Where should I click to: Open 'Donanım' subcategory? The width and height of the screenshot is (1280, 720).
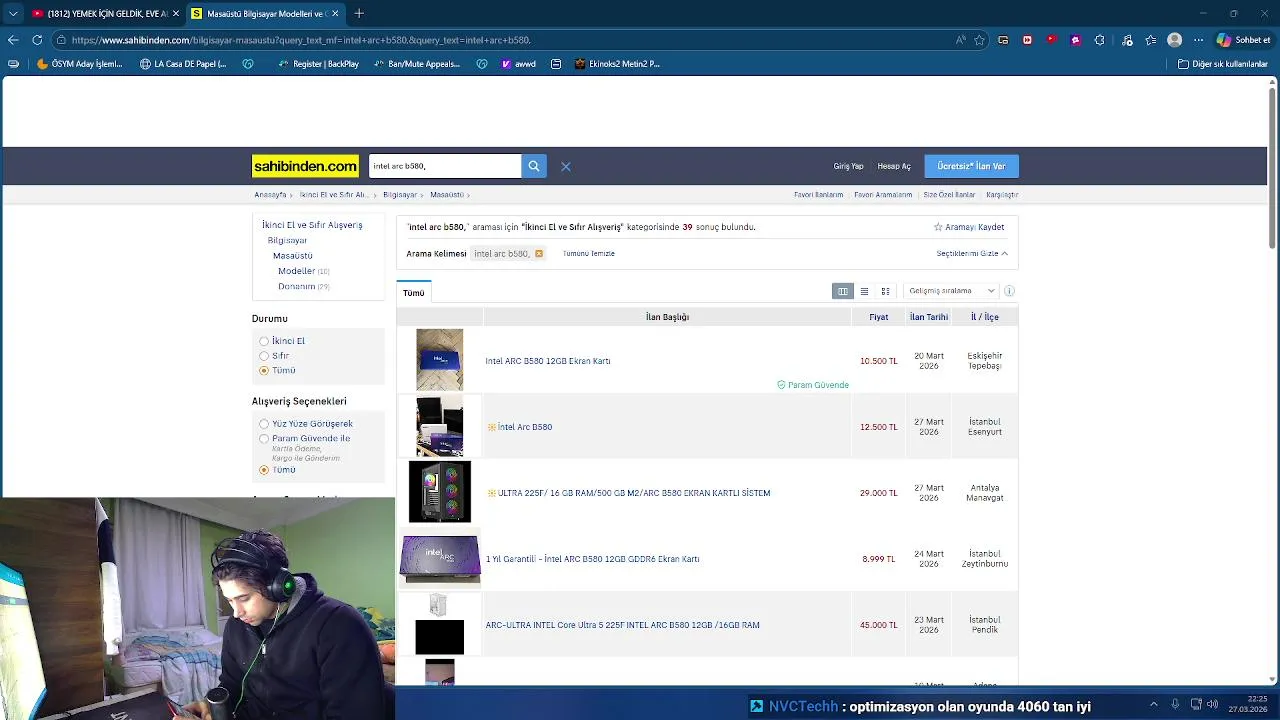pyautogui.click(x=296, y=287)
